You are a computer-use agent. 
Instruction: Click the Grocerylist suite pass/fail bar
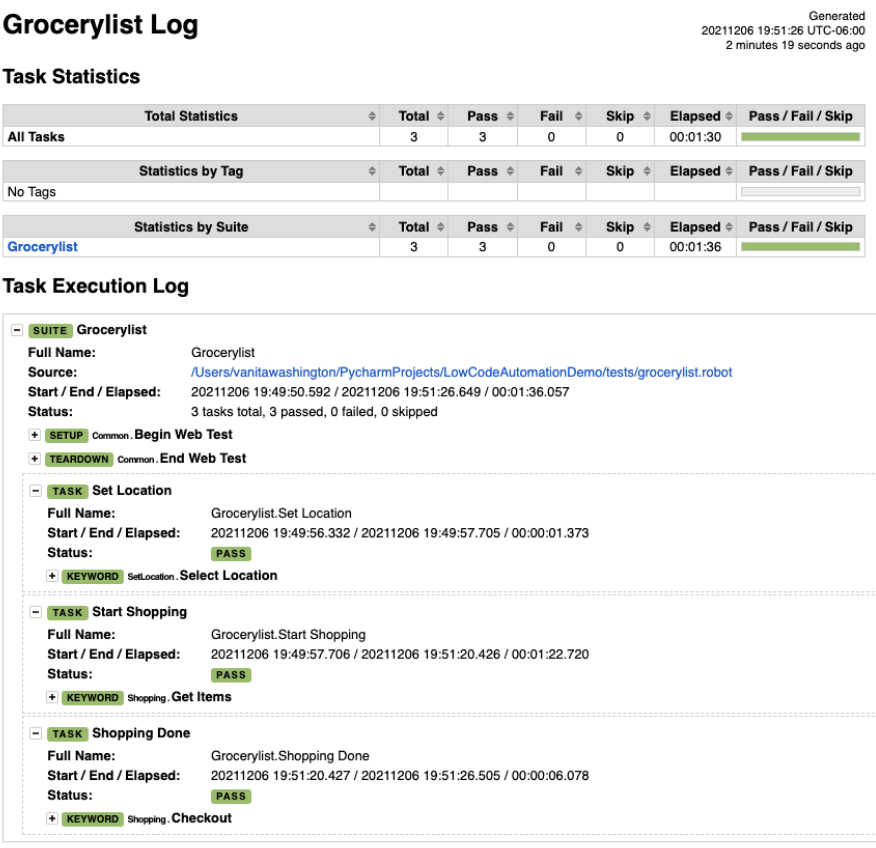point(800,247)
